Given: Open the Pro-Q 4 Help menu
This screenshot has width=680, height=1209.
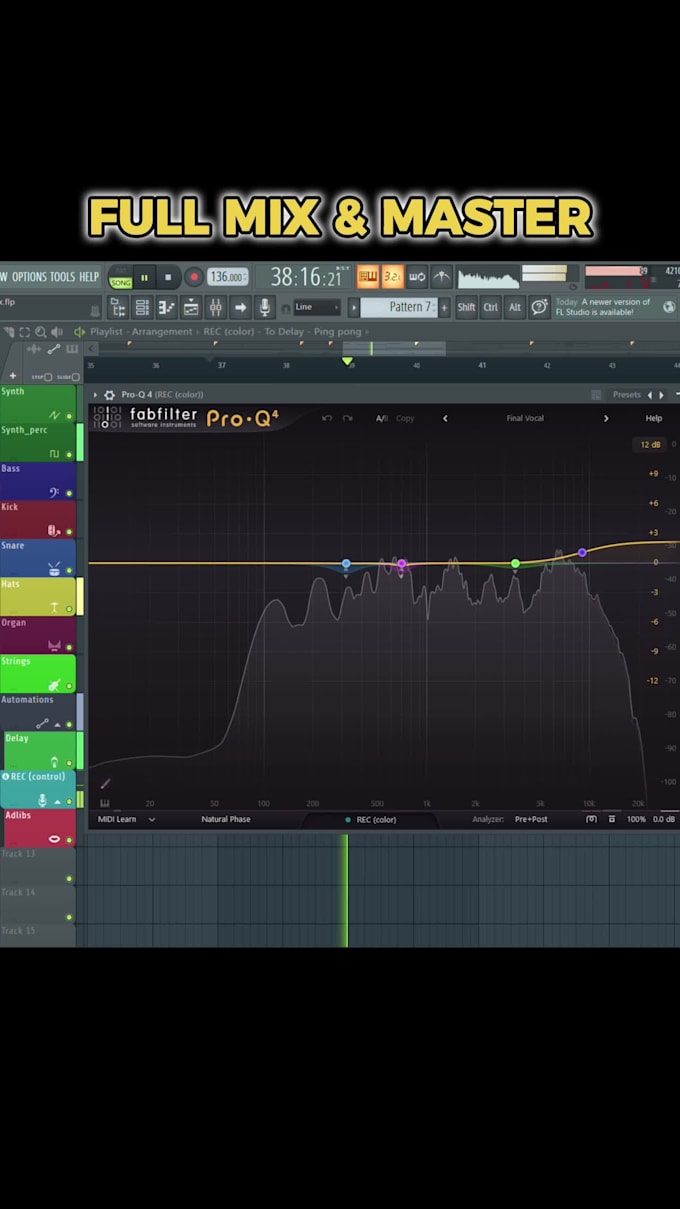Looking at the screenshot, I should pos(654,418).
